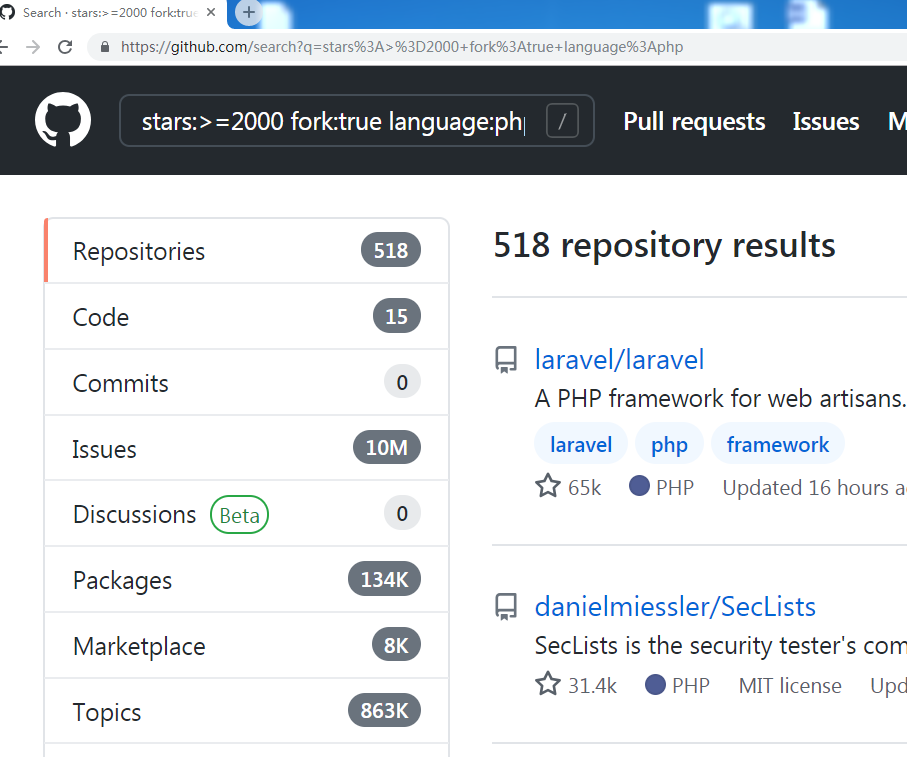This screenshot has height=757, width=907.
Task: Open the laravel/laravel repository link
Action: [620, 360]
